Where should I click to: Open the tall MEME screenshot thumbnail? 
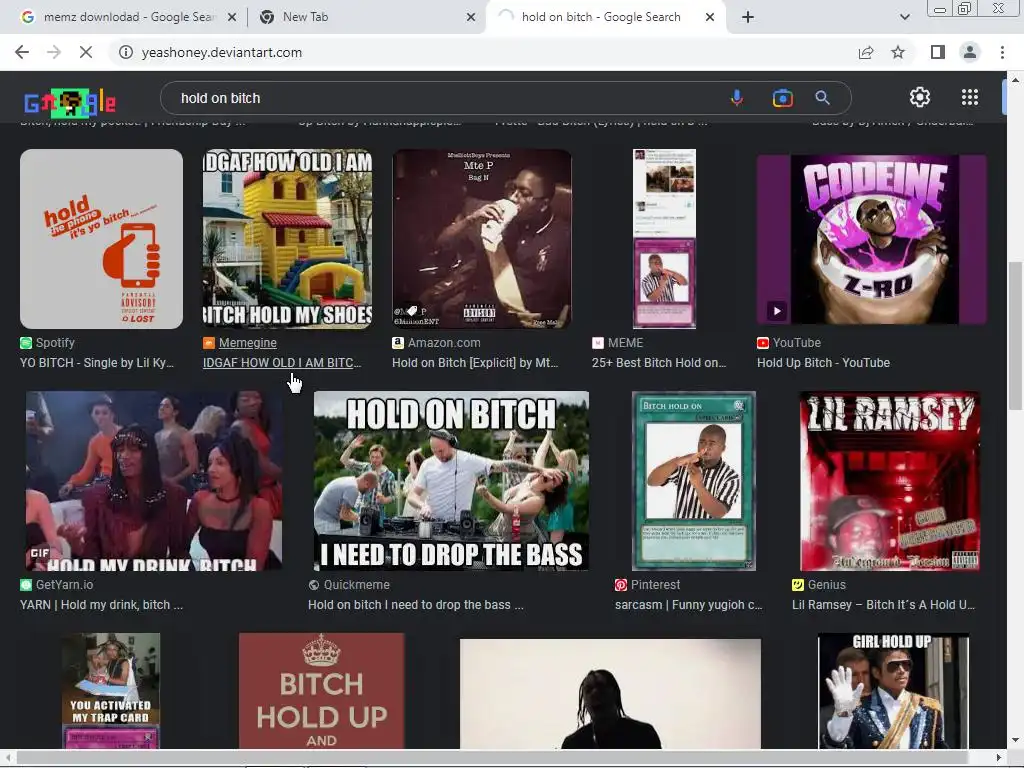point(664,238)
